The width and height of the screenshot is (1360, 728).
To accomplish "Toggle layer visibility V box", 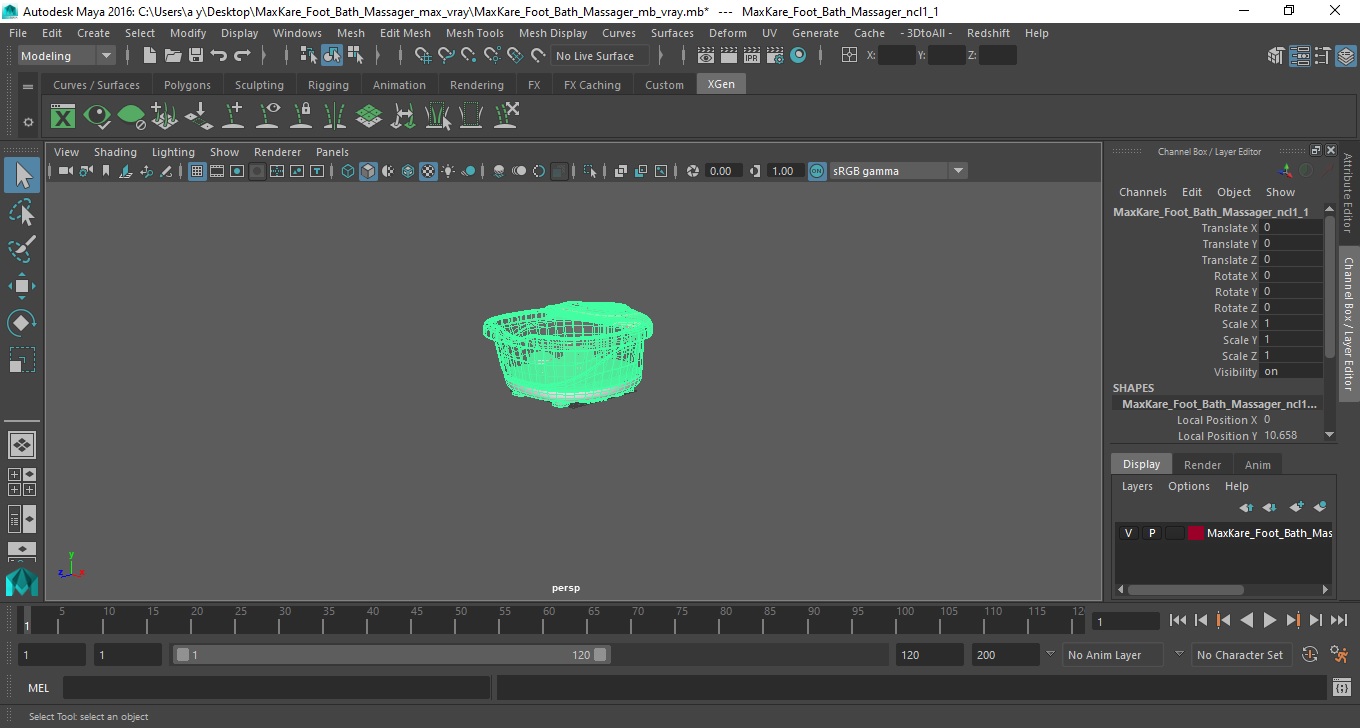I will (x=1128, y=533).
